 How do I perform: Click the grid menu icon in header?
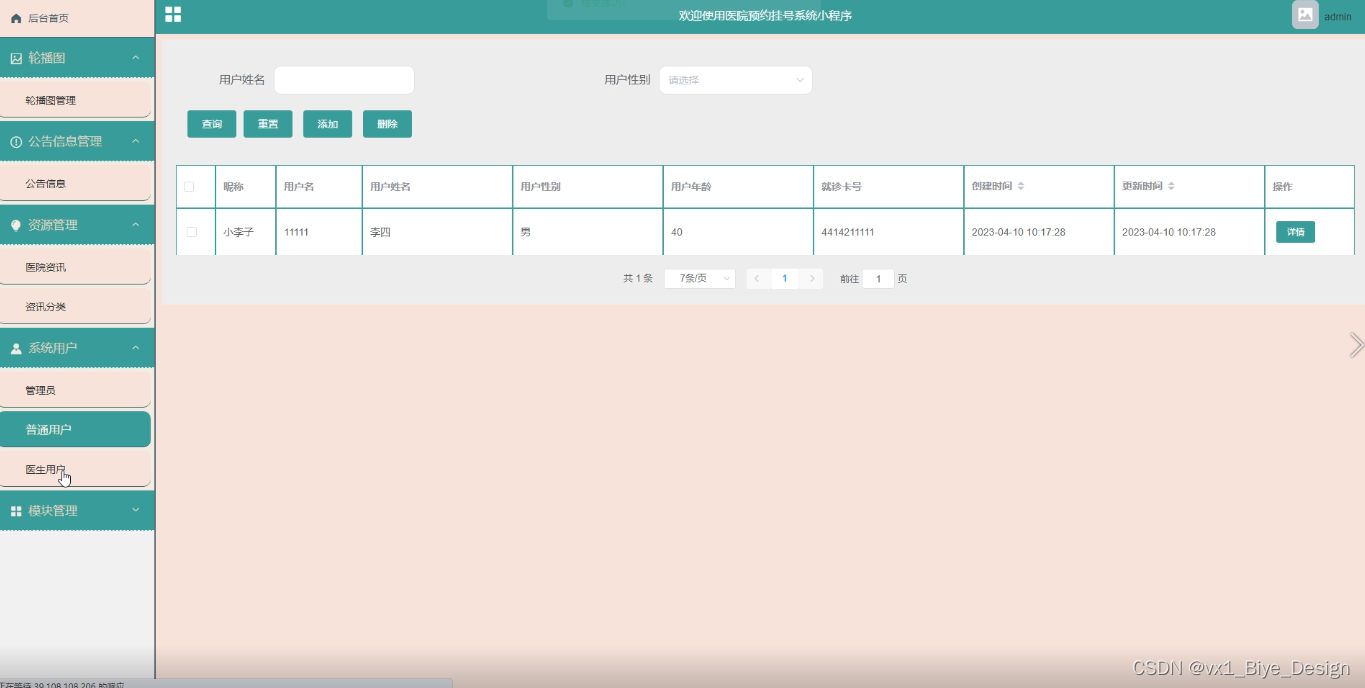click(173, 14)
